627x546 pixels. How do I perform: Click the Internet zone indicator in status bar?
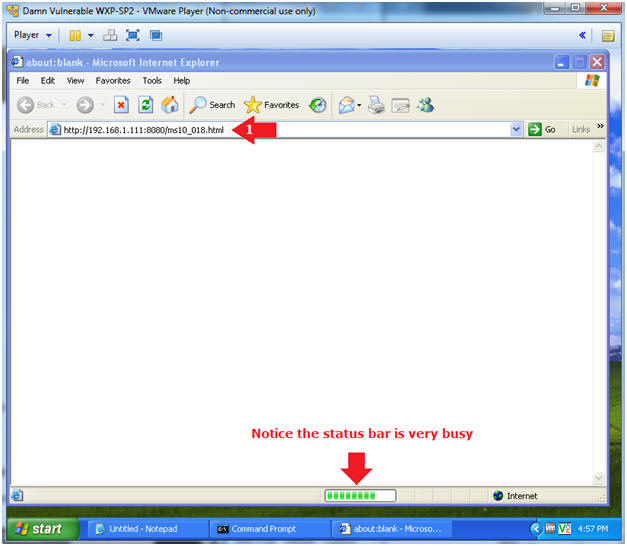tap(515, 496)
